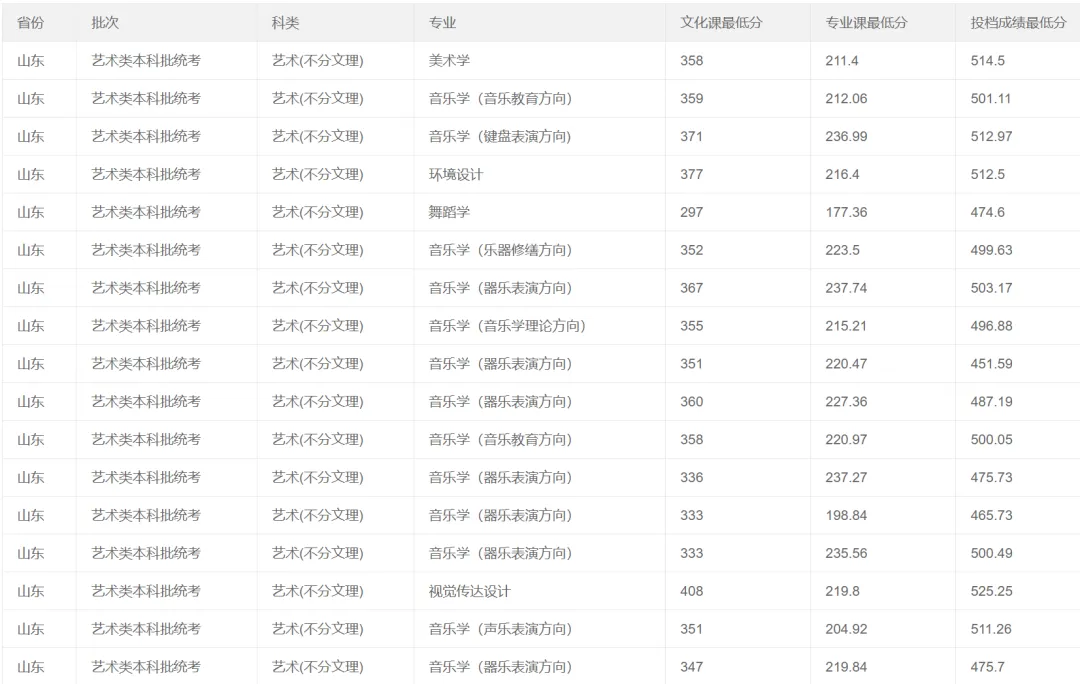
Task: Select the value 219.8 in 视觉传达设计 row
Action: click(x=842, y=591)
